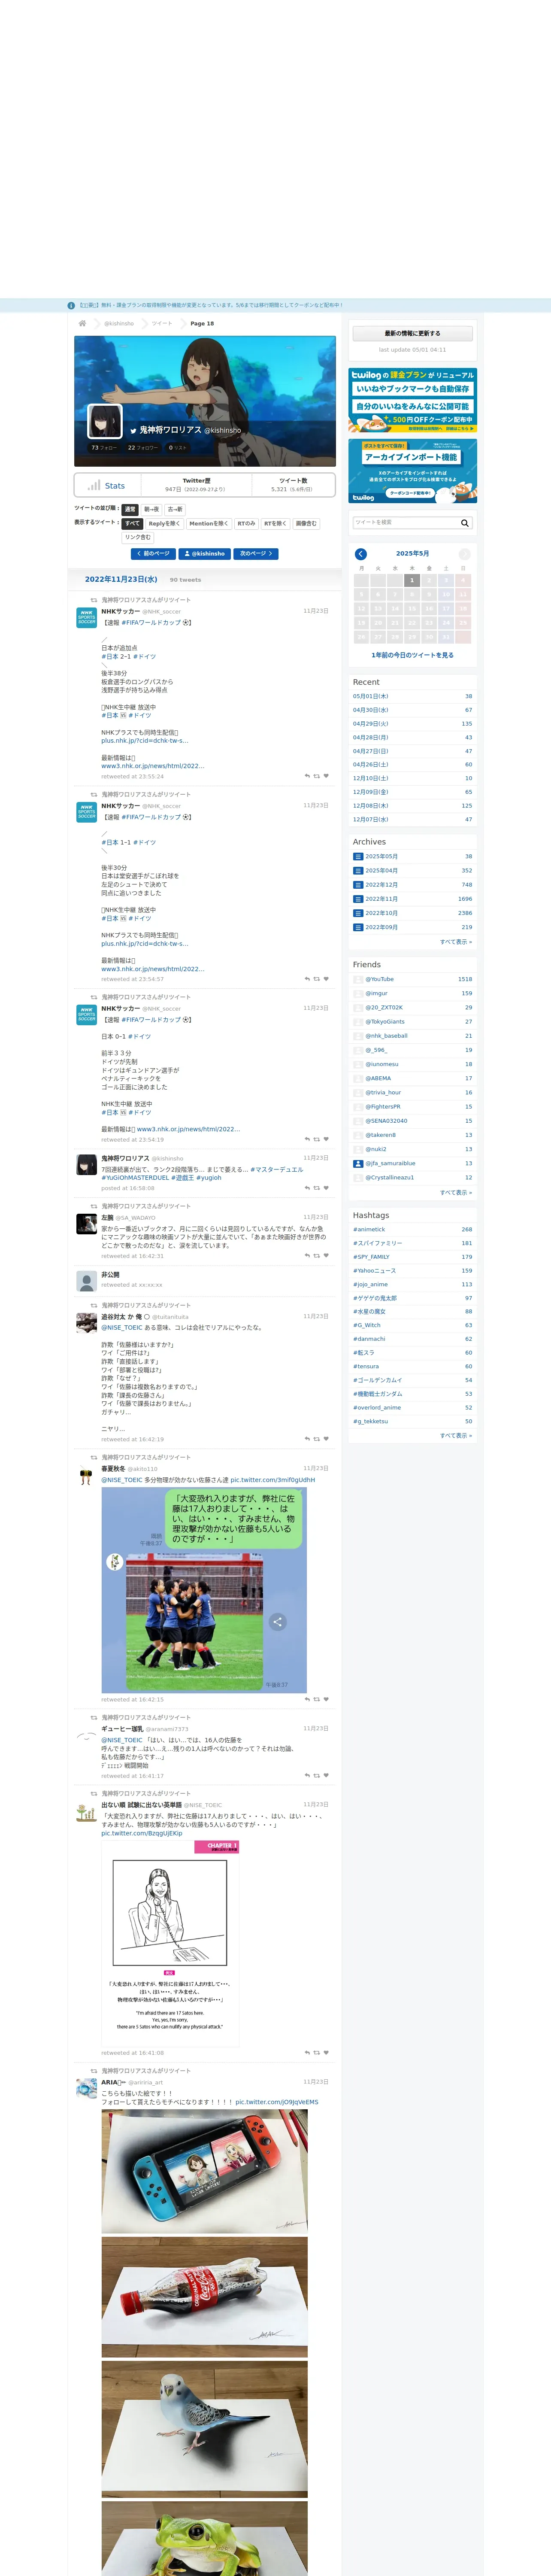Like the NHK Soccer 日本 2-1 tweet

pos(326,776)
